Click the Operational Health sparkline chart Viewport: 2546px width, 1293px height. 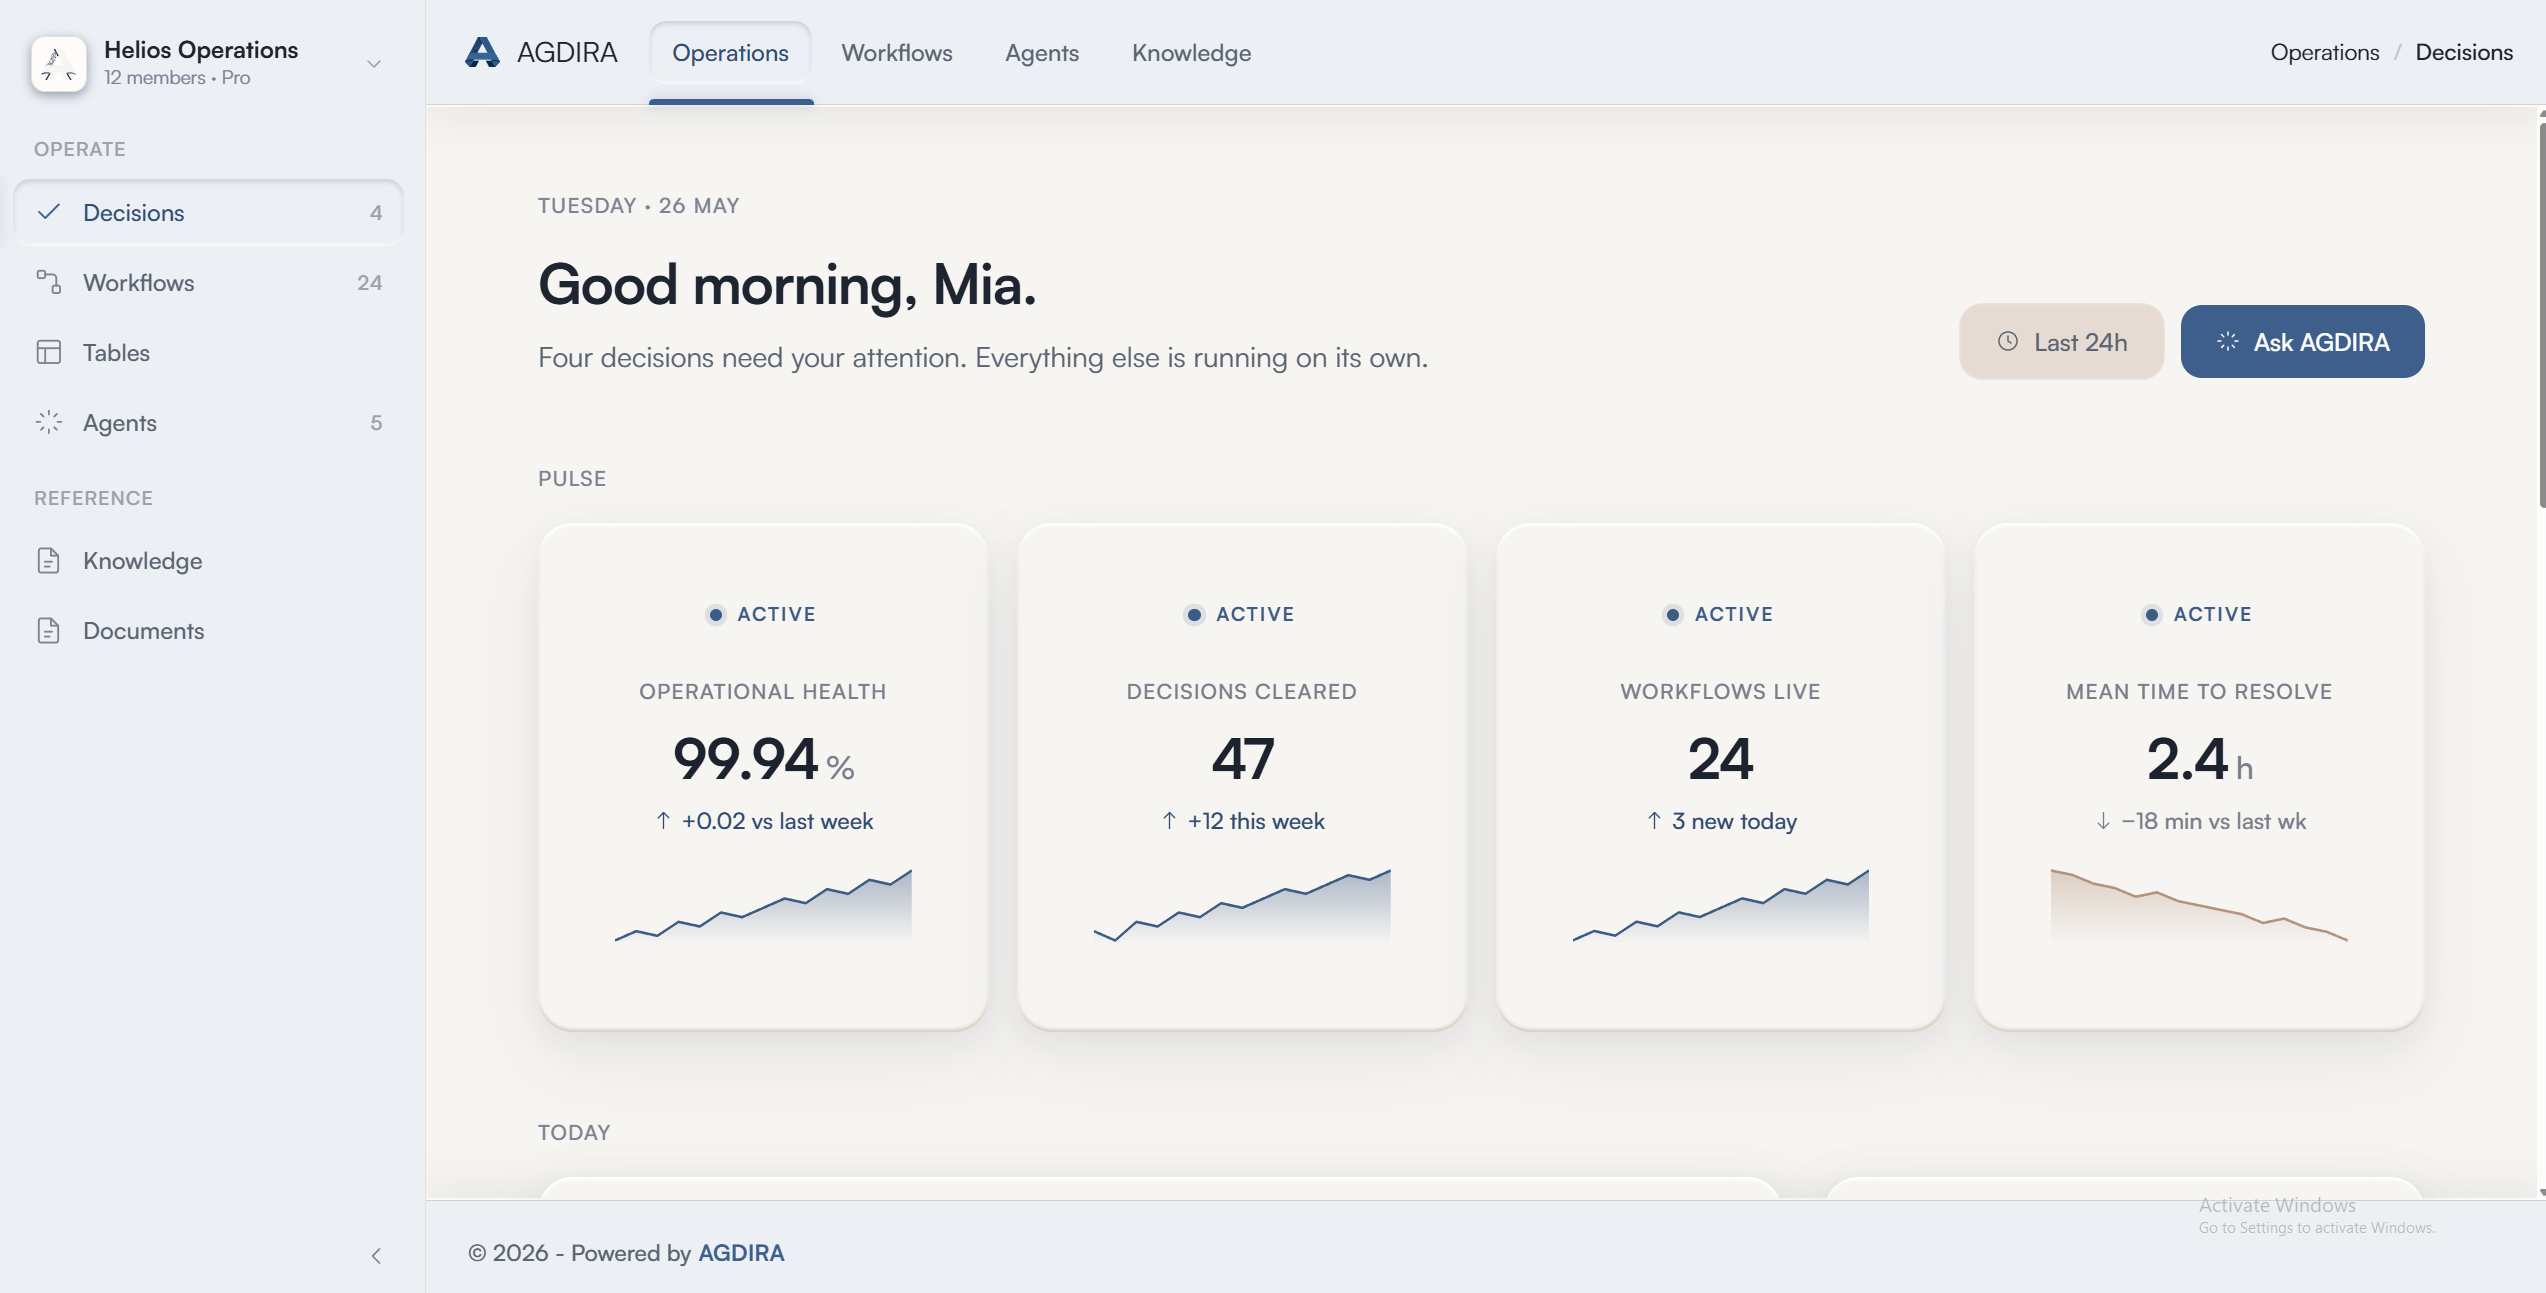(x=763, y=905)
